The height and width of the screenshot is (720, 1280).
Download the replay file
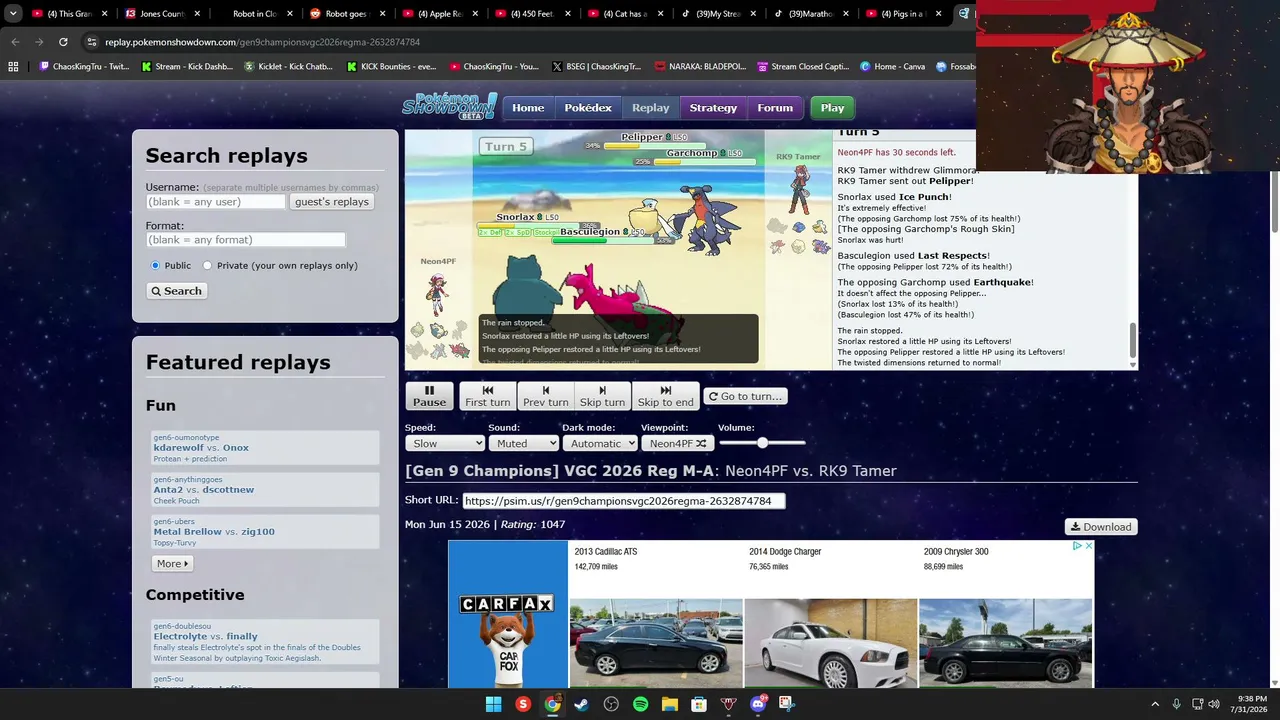tap(1101, 527)
